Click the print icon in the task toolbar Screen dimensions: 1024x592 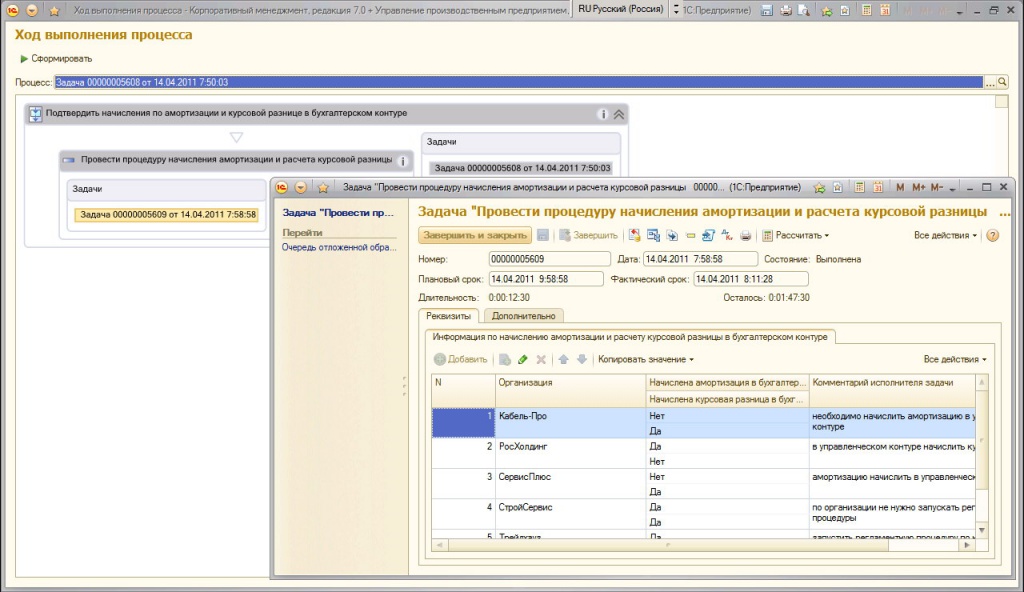pos(746,235)
